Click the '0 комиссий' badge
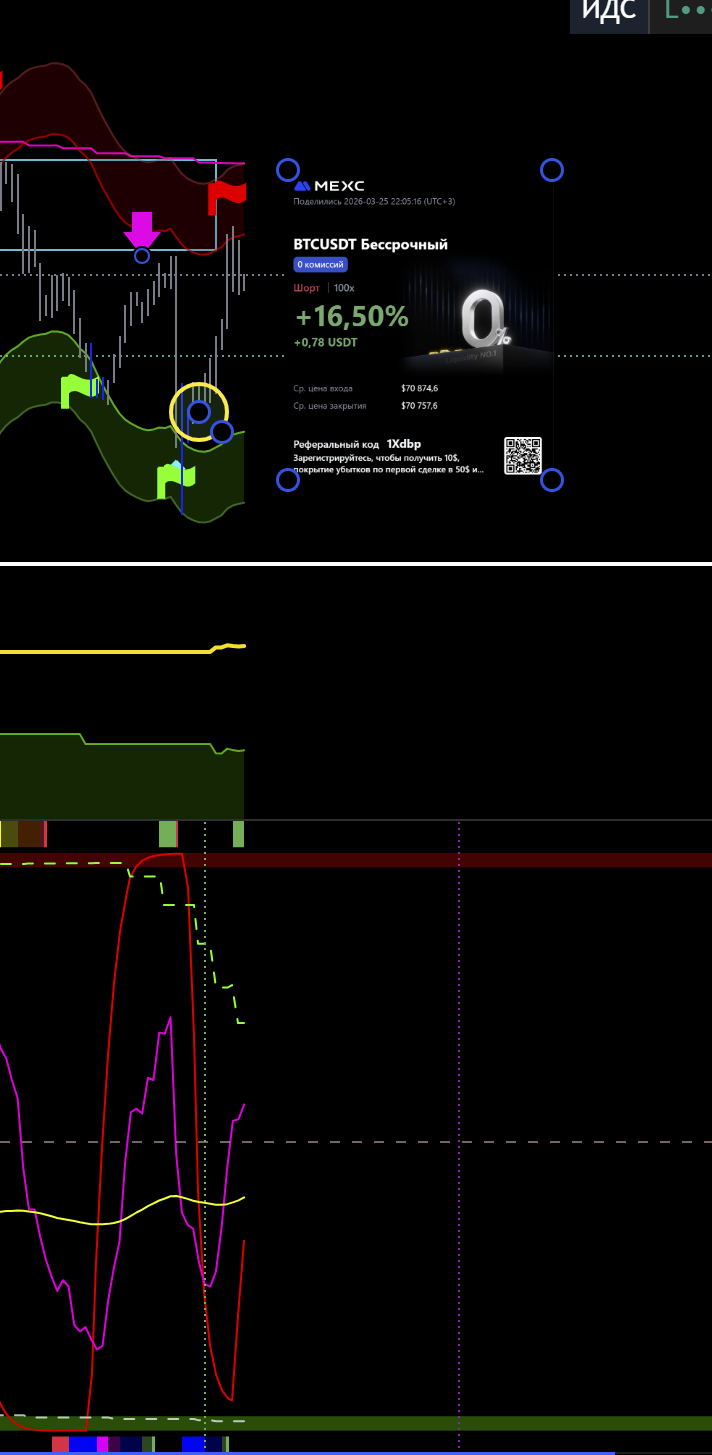712x1455 pixels. tap(320, 265)
